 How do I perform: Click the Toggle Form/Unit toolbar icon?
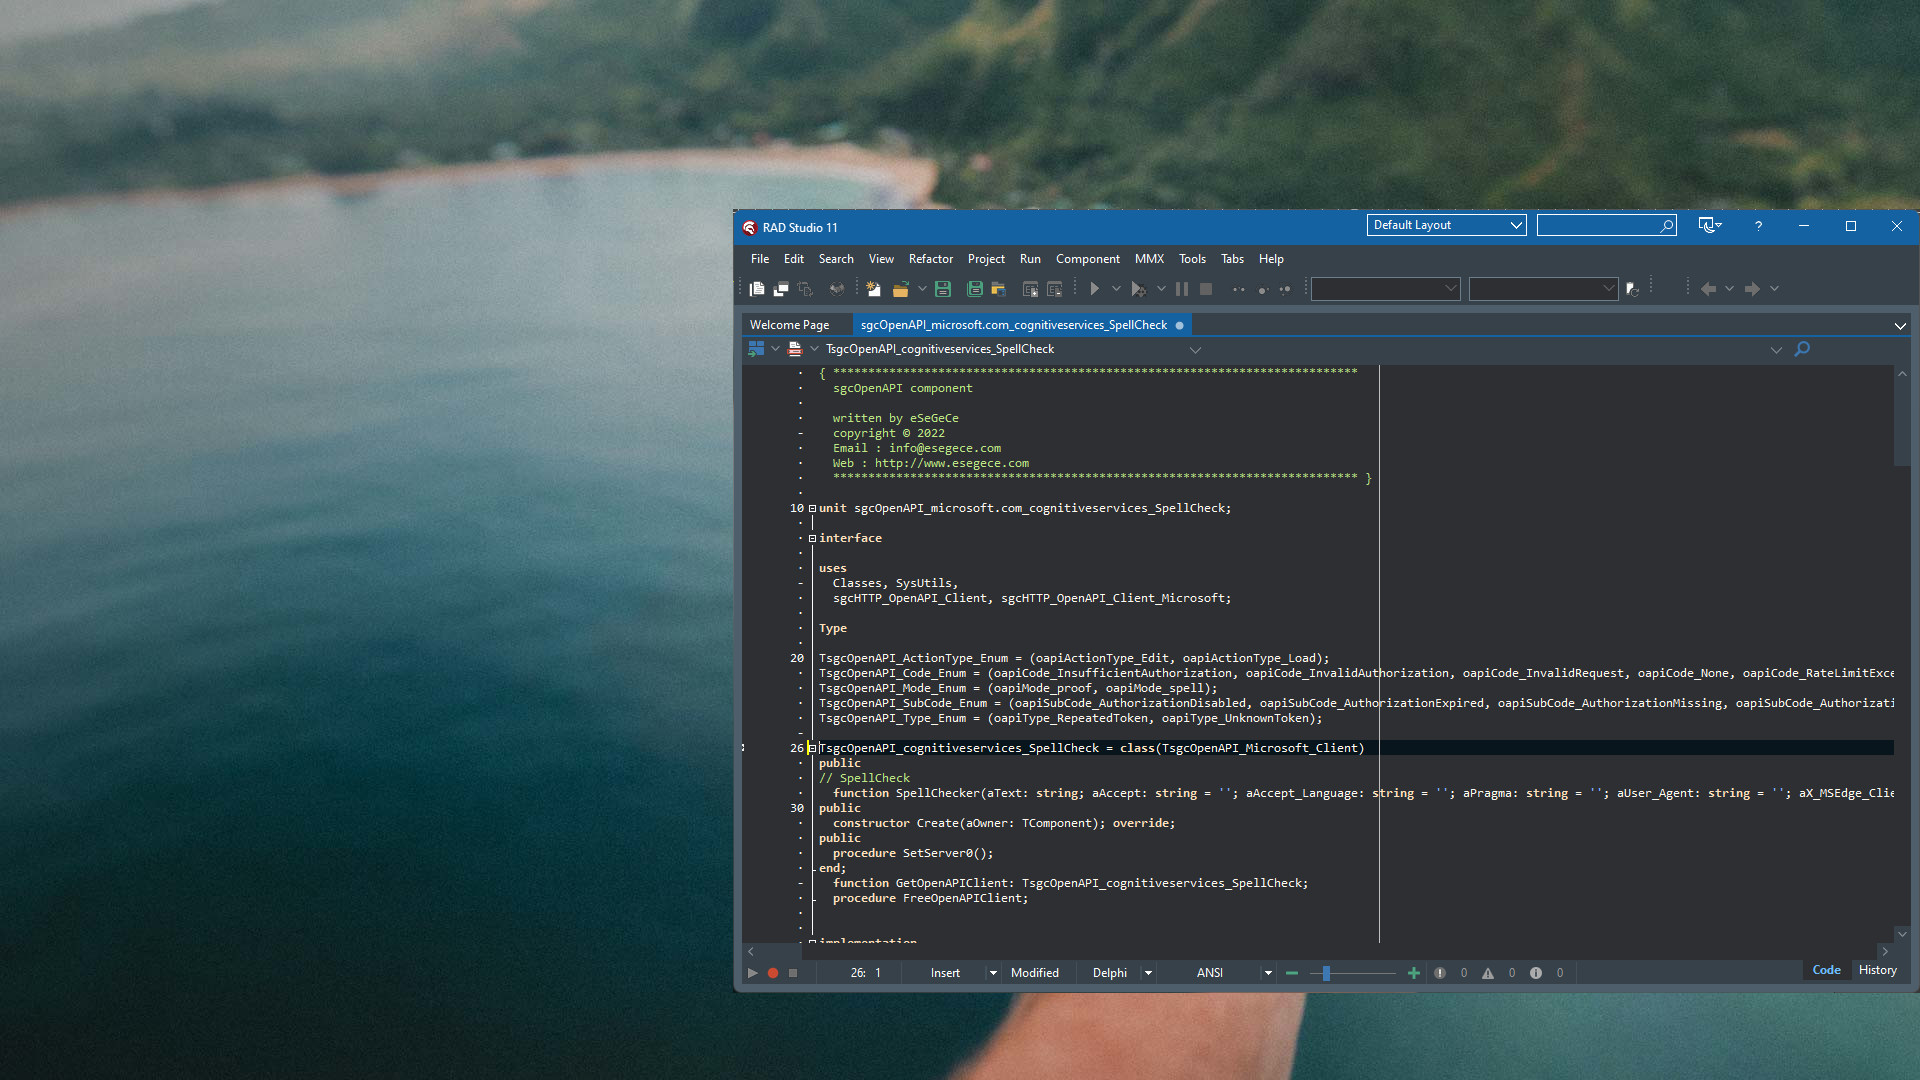805,289
